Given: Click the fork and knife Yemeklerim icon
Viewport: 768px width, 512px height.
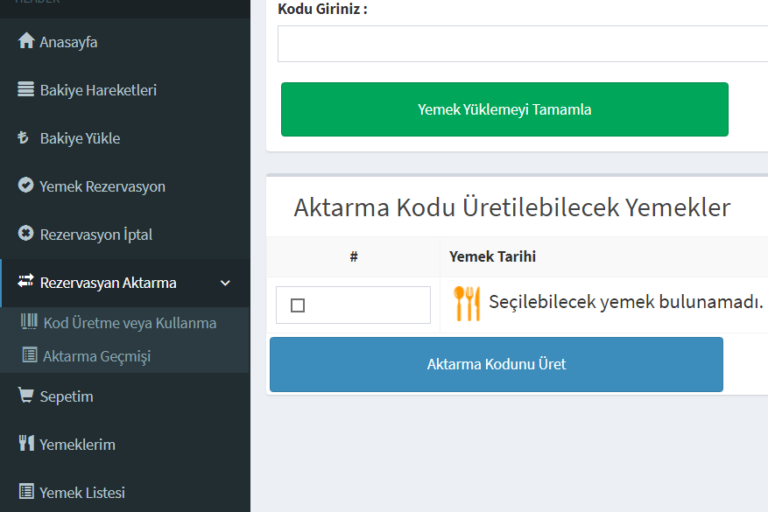Looking at the screenshot, I should tap(27, 444).
